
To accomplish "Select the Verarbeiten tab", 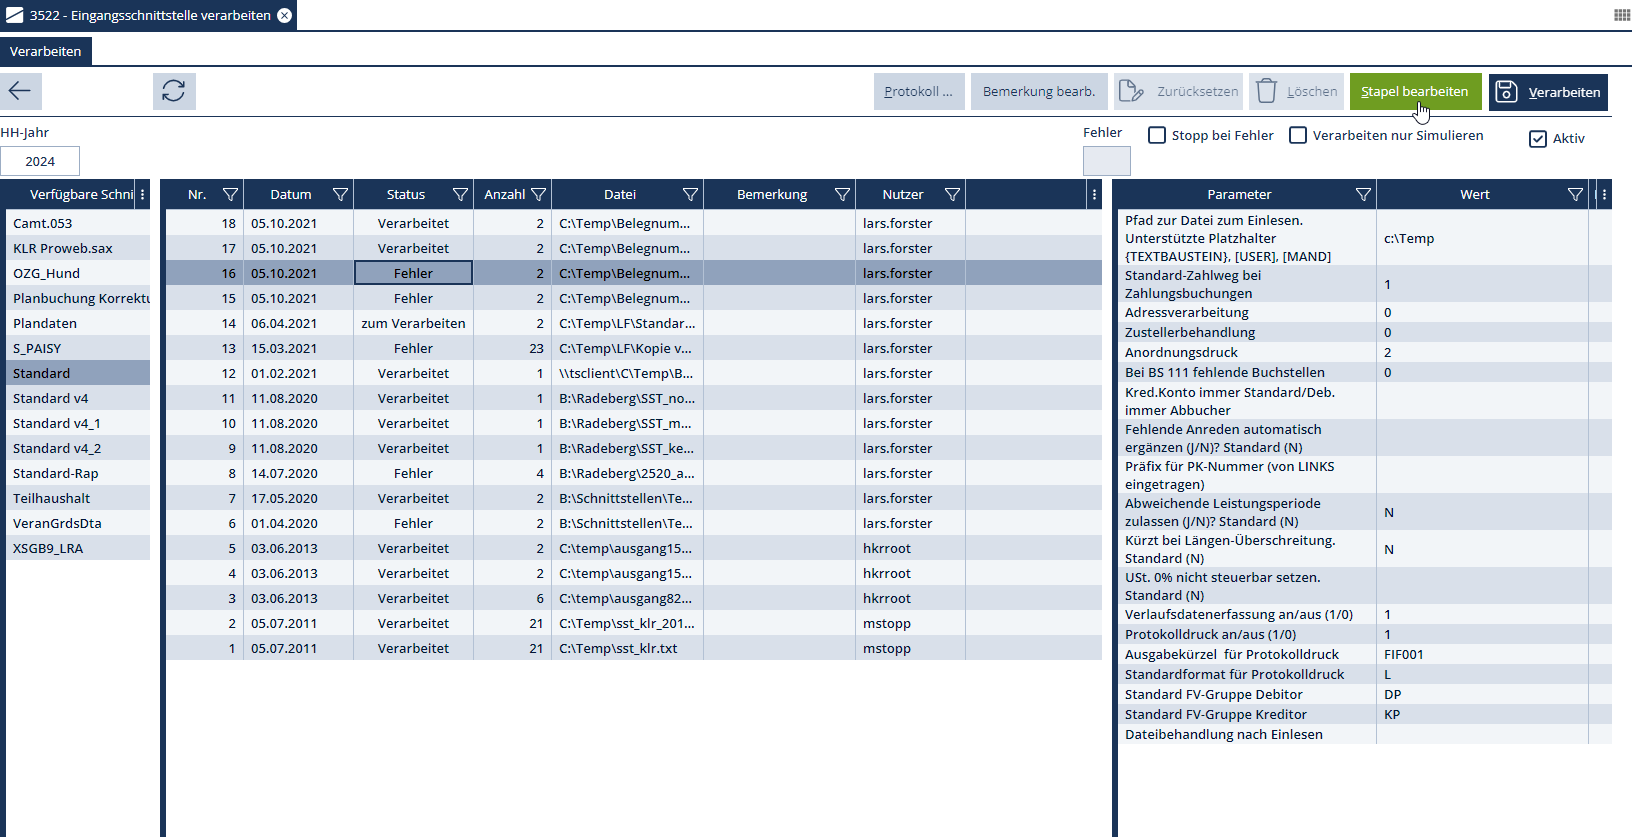I will (46, 51).
